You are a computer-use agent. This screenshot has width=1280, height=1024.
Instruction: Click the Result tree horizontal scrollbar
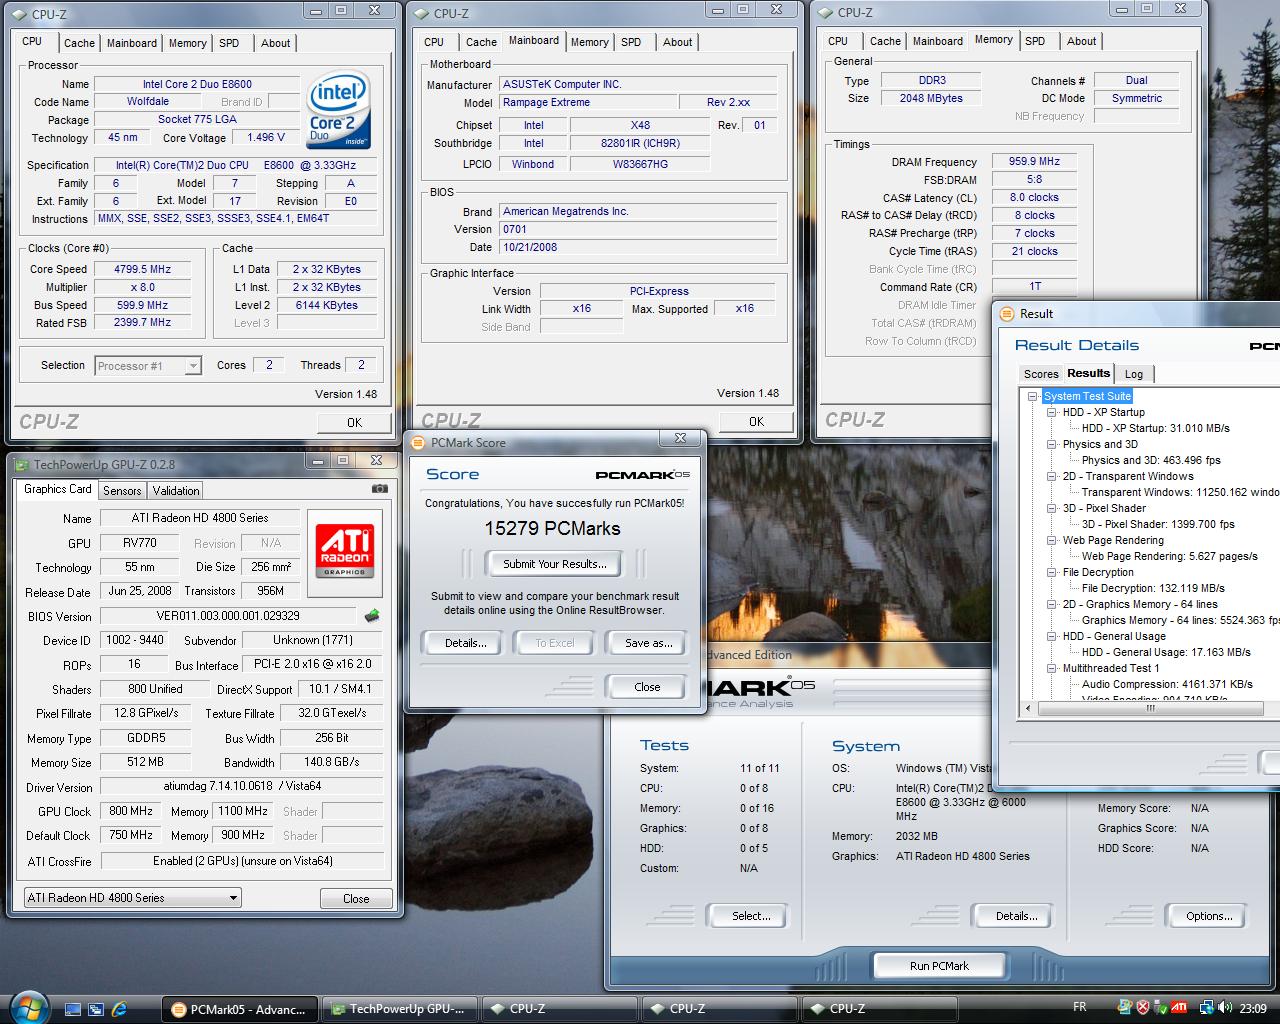click(1150, 708)
